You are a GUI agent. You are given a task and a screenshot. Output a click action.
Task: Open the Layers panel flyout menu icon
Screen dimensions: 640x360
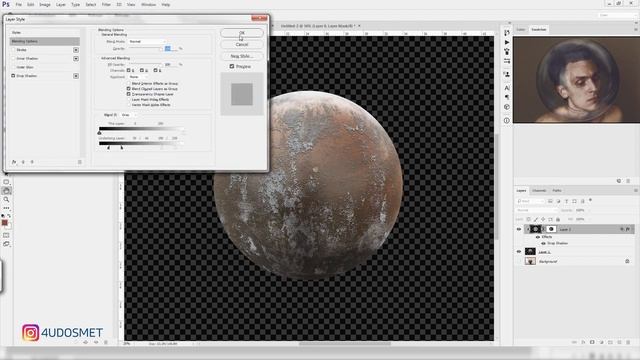(x=635, y=191)
